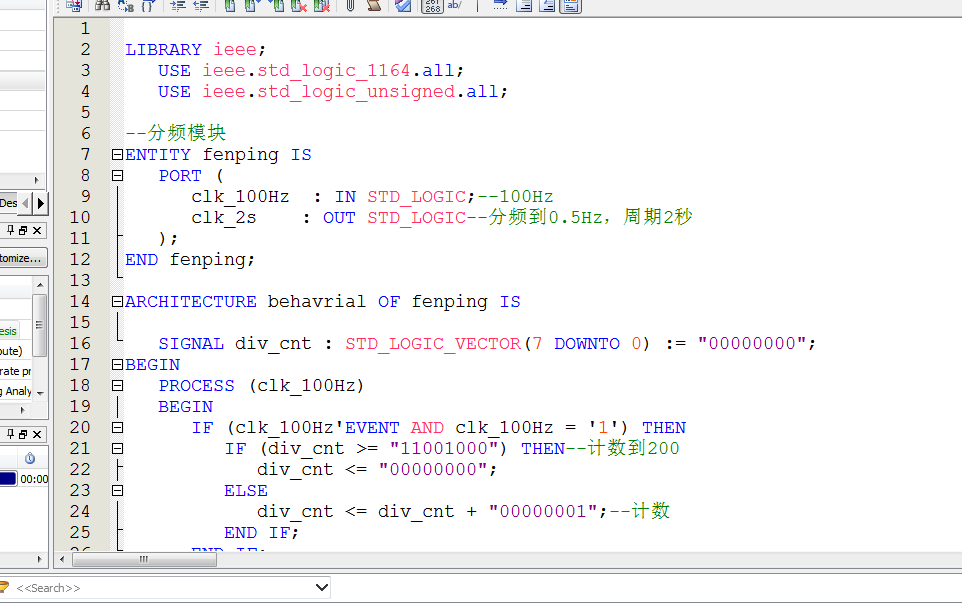Collapse the PROCESS (clk_100Hz) fold
This screenshot has height=609, width=962.
(x=117, y=385)
